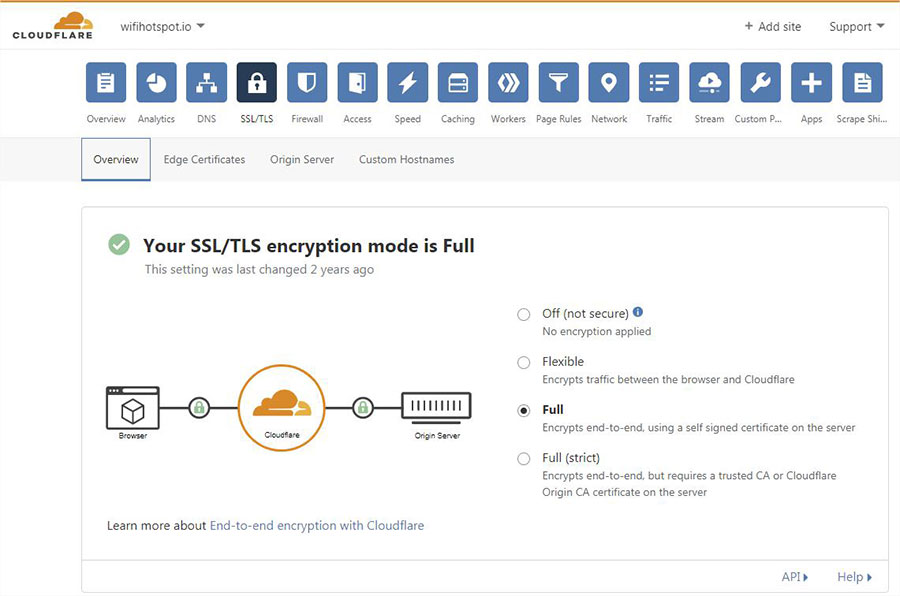
Task: Open the Stream cloud icon
Action: [x=709, y=83]
